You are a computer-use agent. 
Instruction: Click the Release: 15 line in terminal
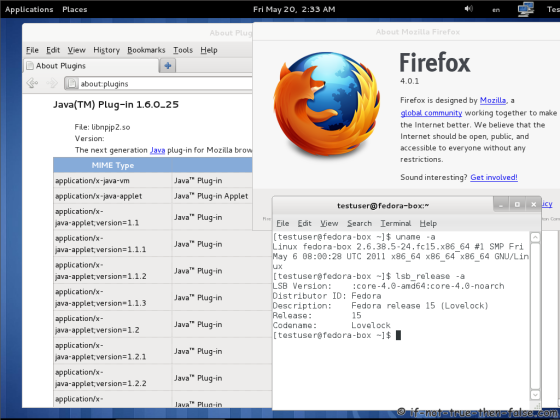(317, 315)
